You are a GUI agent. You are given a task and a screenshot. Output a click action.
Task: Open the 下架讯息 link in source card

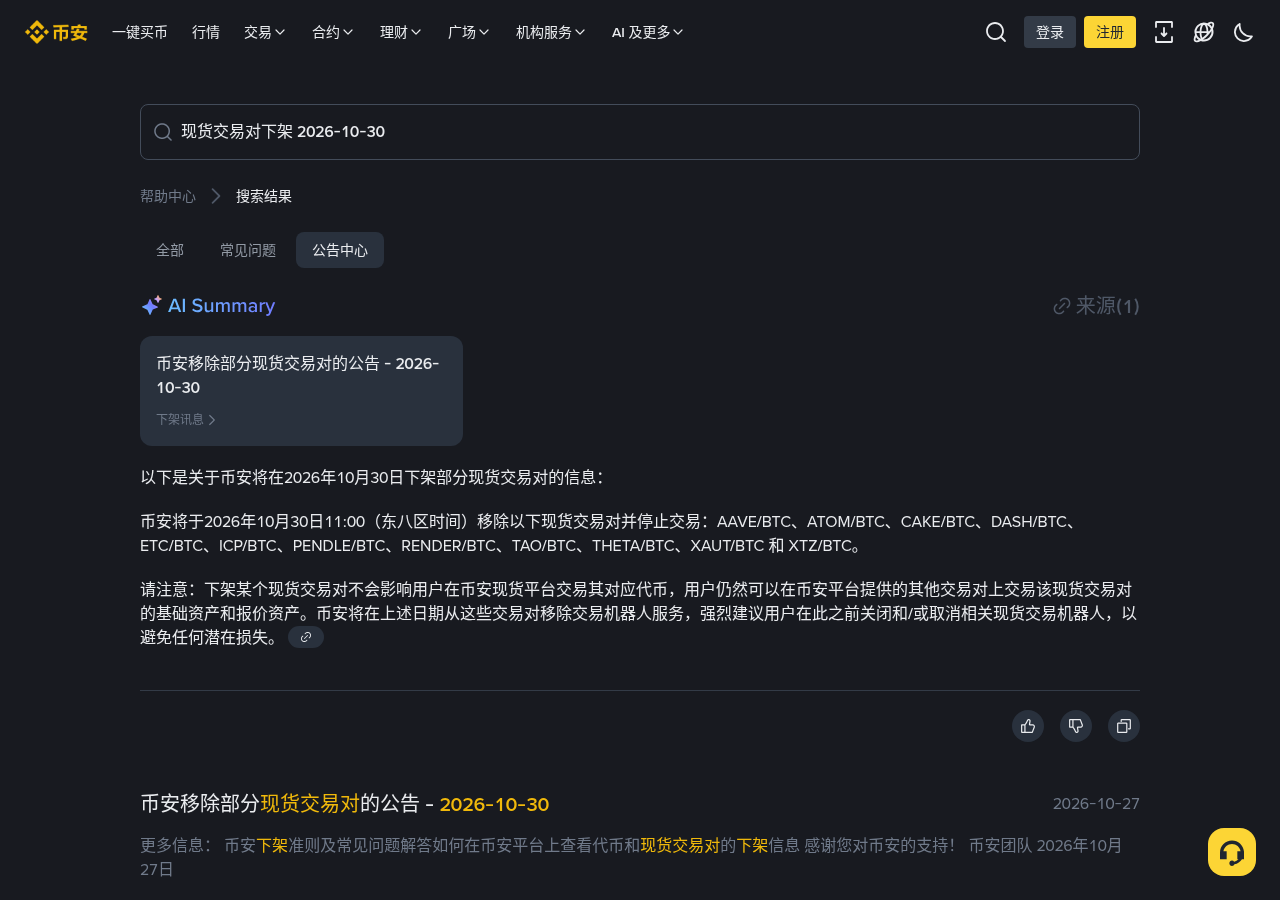(x=186, y=420)
